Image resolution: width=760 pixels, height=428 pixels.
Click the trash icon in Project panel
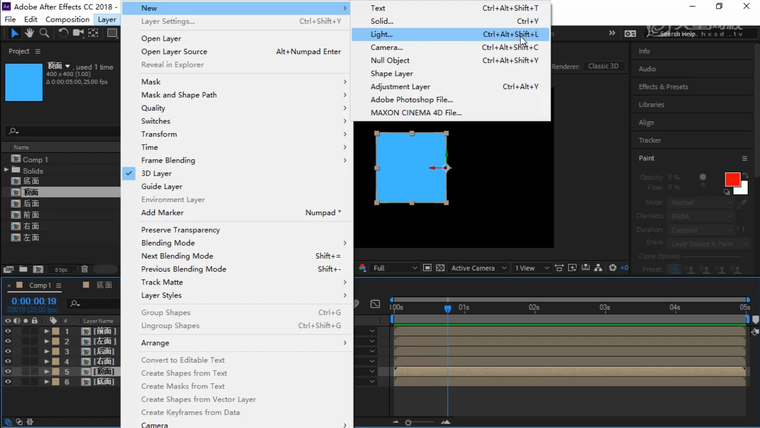tap(84, 269)
